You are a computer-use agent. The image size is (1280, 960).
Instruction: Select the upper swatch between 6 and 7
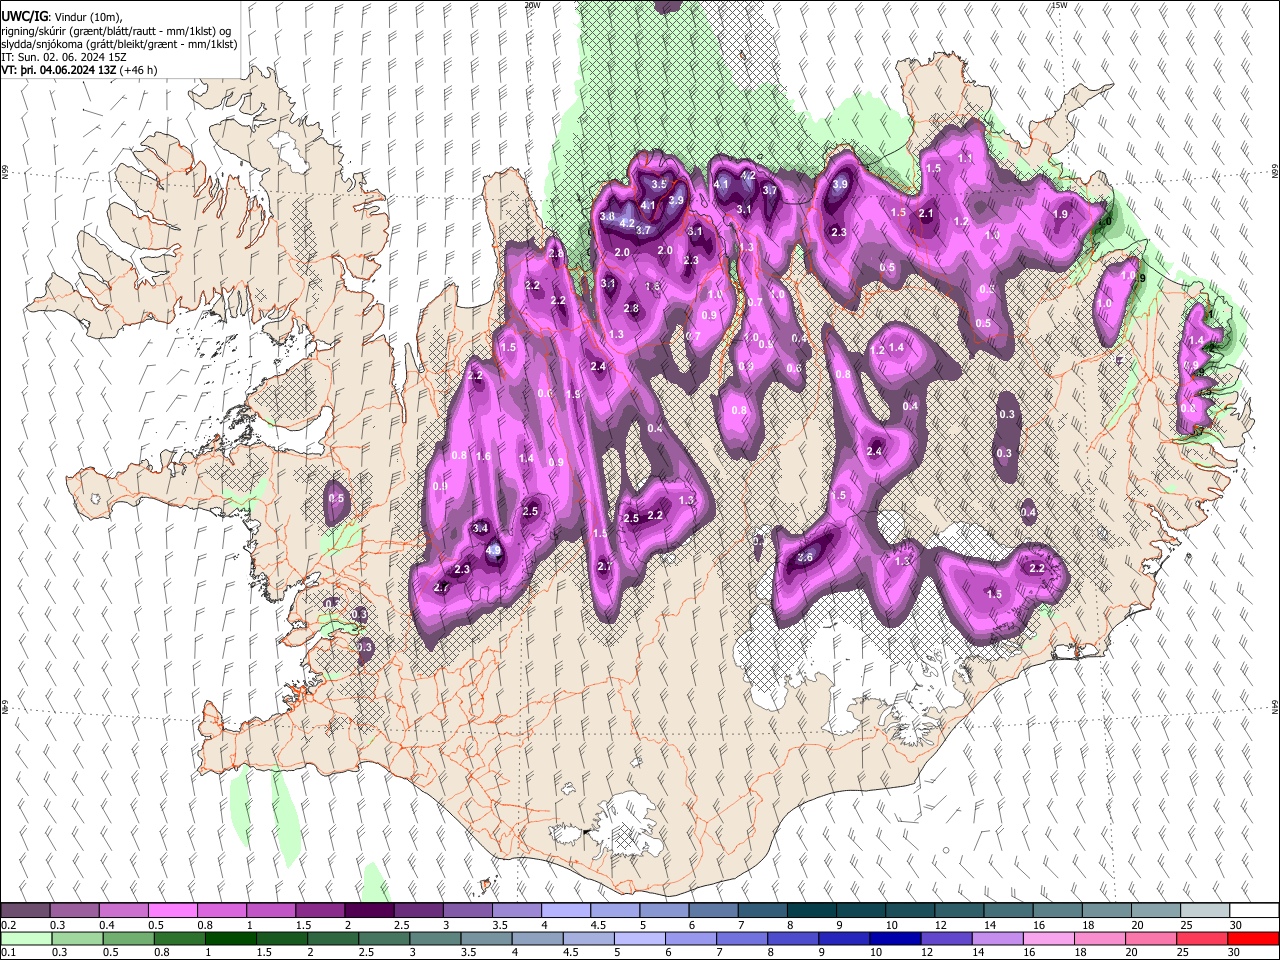[713, 910]
